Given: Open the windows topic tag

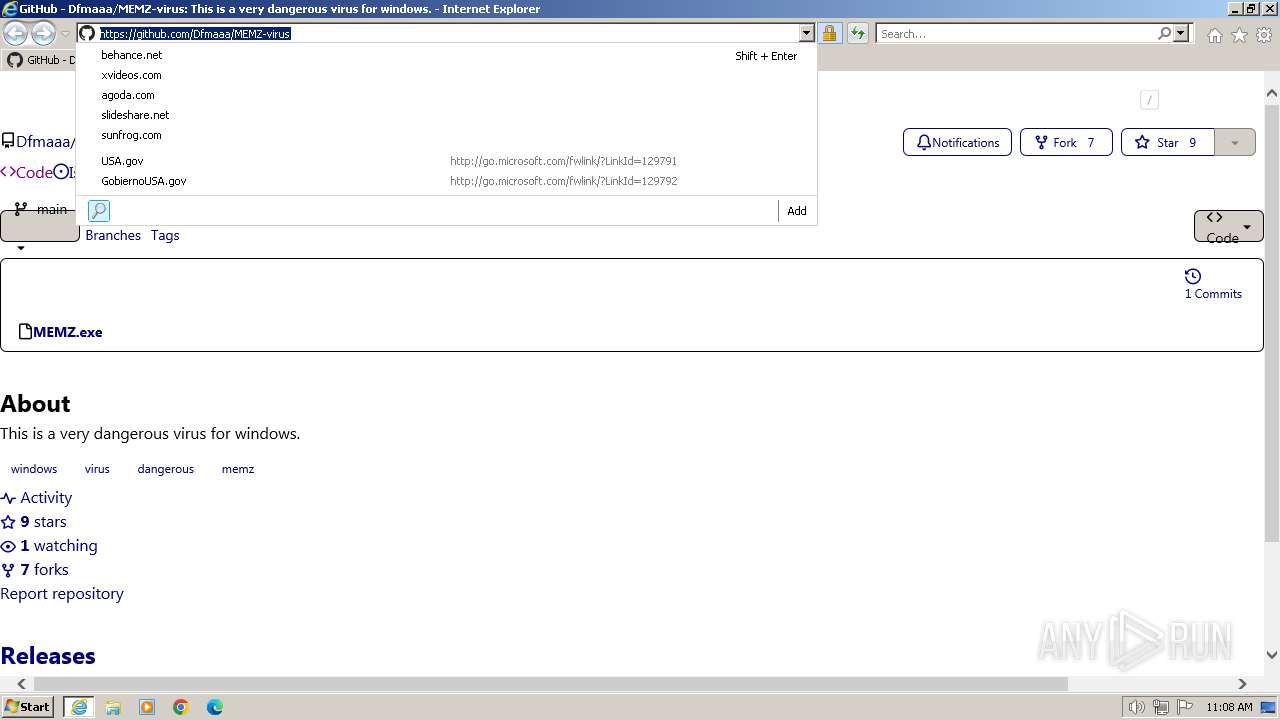Looking at the screenshot, I should click(x=34, y=468).
